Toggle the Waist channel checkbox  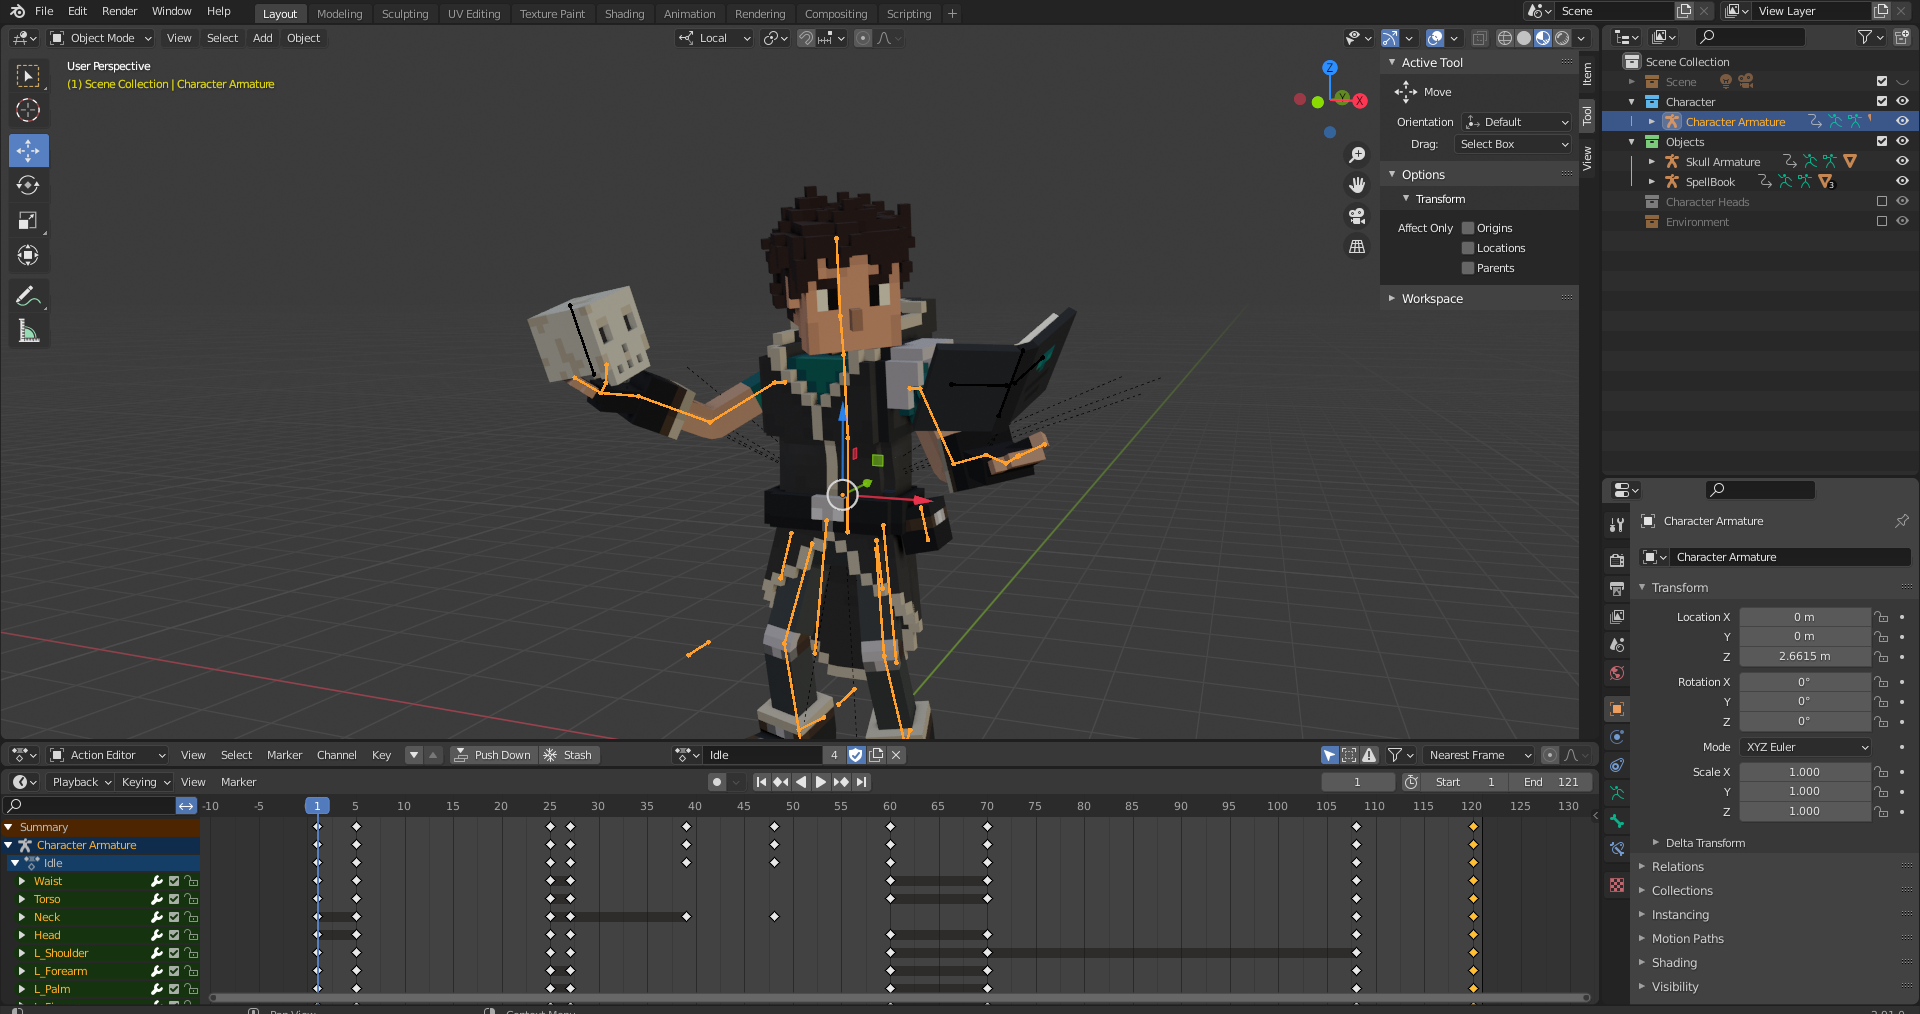[x=174, y=881]
